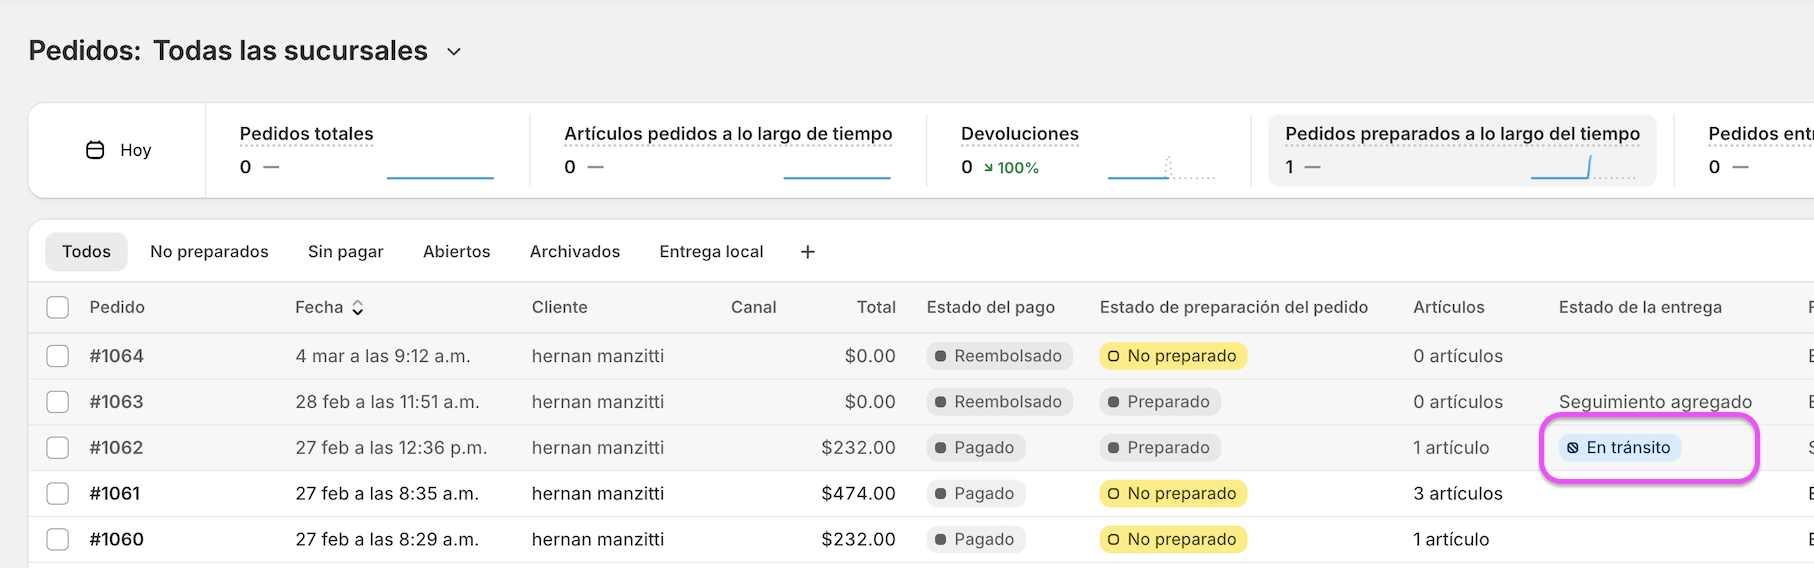Toggle the select-all orders checkbox
The height and width of the screenshot is (568, 1814).
pyautogui.click(x=58, y=307)
